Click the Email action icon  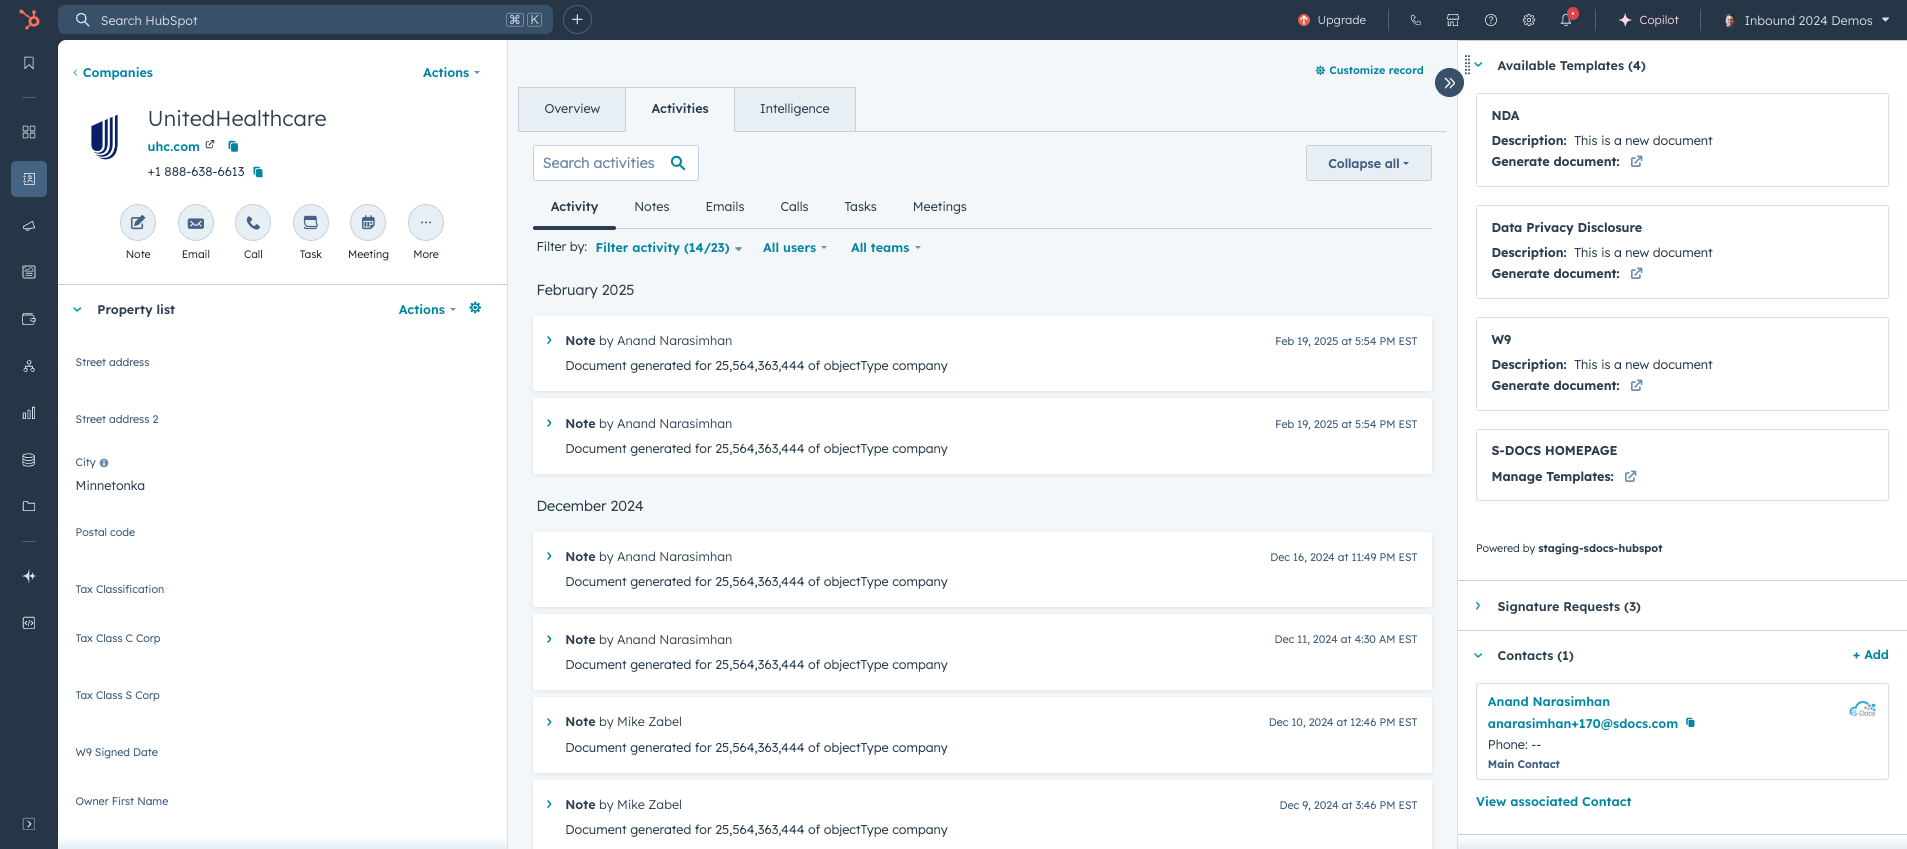click(196, 223)
